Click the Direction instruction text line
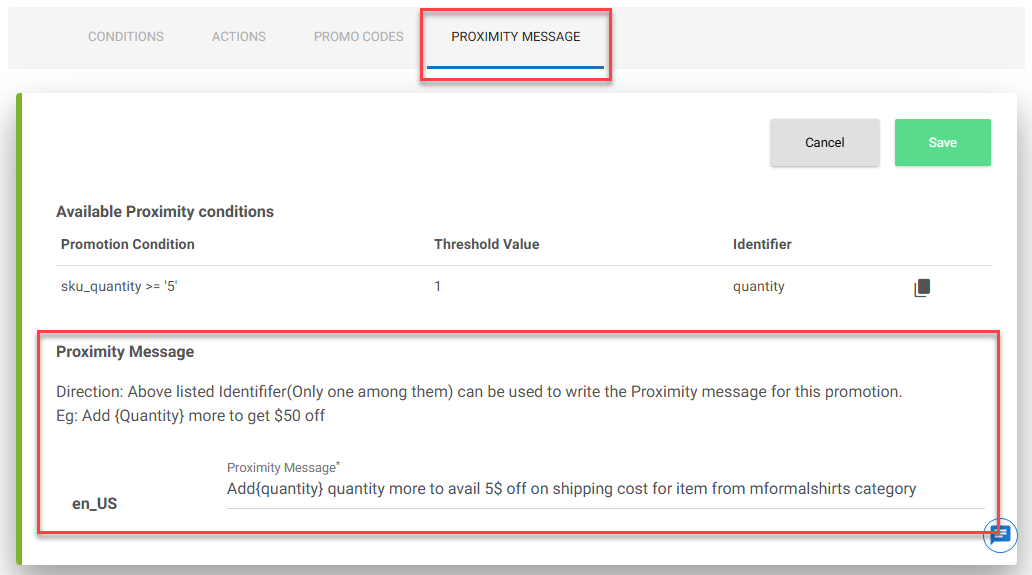The image size is (1032, 575). coord(479,392)
